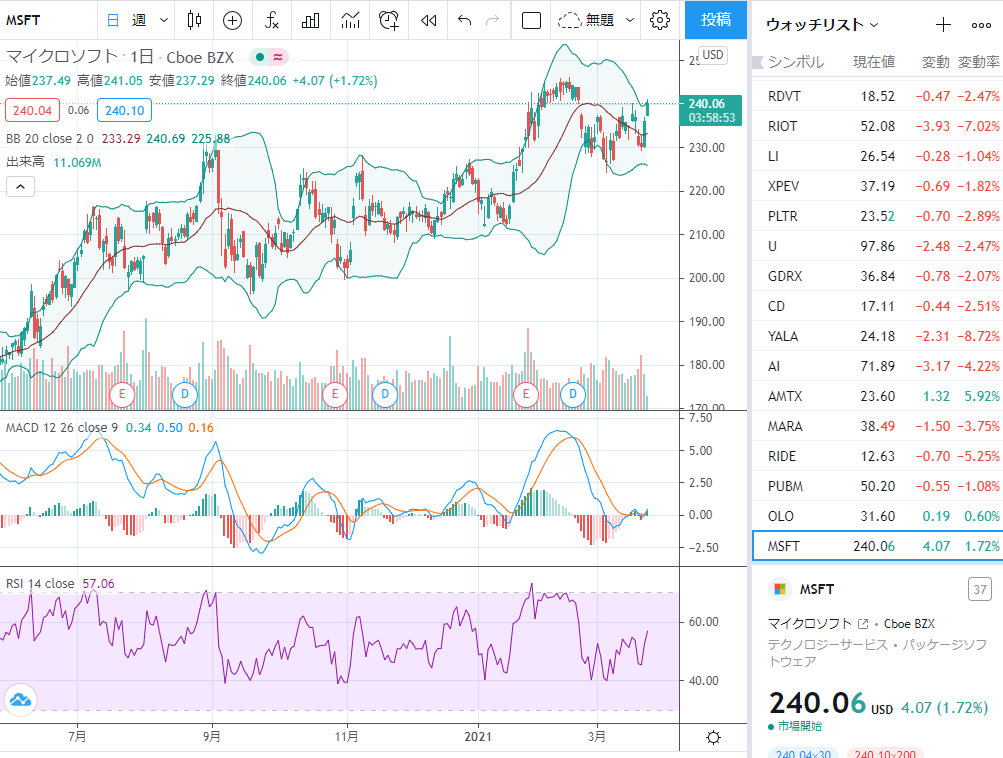Click the compare or add symbol icon

pyautogui.click(x=232, y=20)
